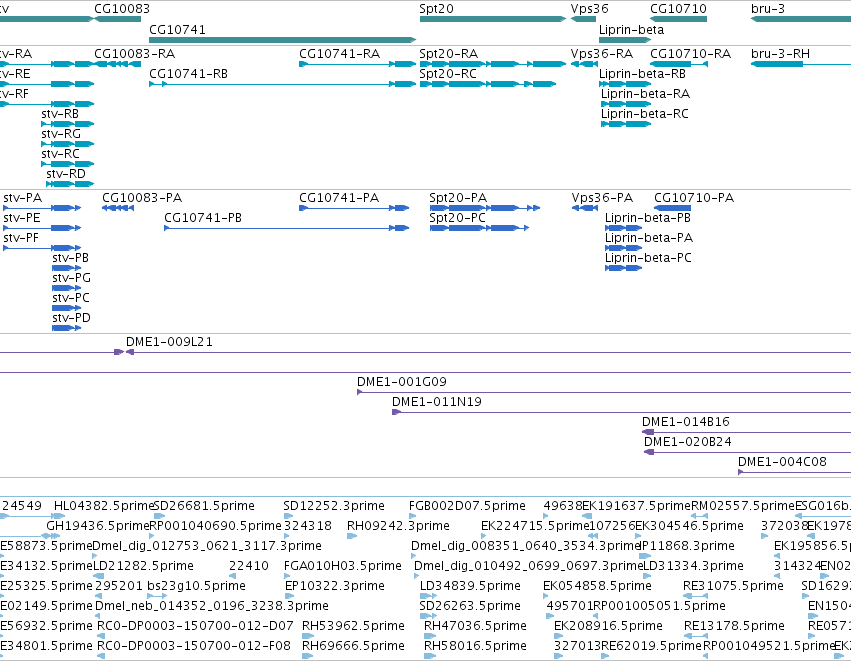The image size is (851, 661).
Task: Select the Vps36 gene glyph
Action: click(x=583, y=19)
